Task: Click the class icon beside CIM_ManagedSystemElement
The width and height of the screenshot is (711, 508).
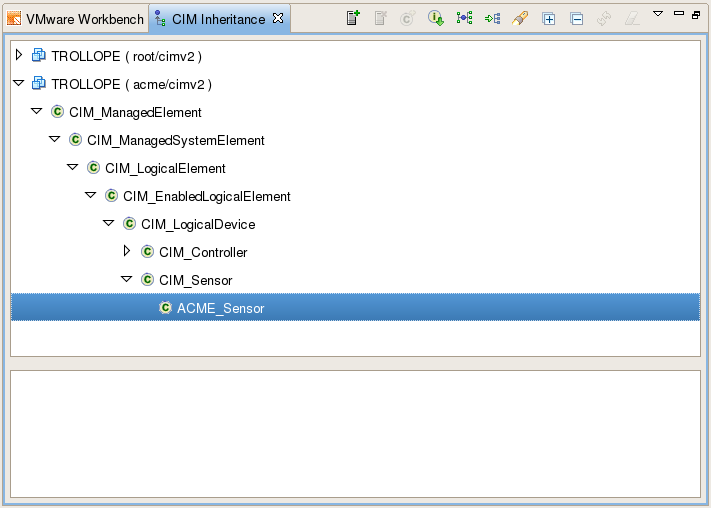Action: pyautogui.click(x=75, y=139)
